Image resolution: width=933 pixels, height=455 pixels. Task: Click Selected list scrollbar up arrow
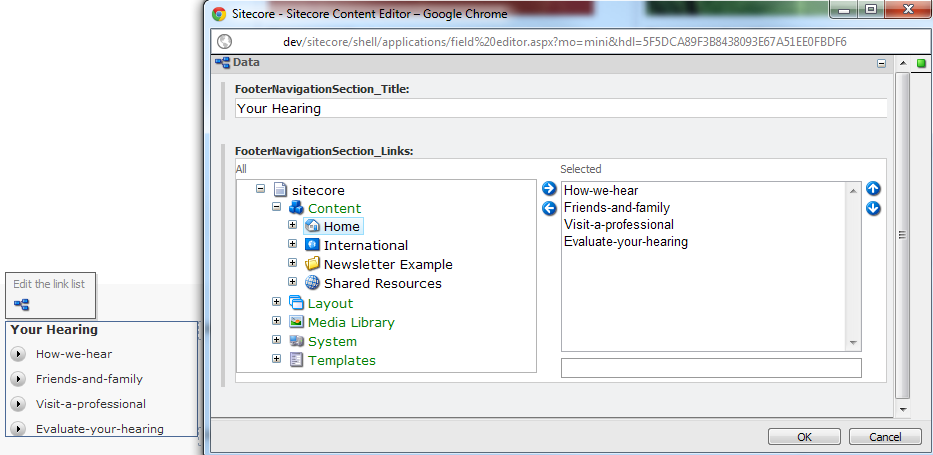[853, 190]
